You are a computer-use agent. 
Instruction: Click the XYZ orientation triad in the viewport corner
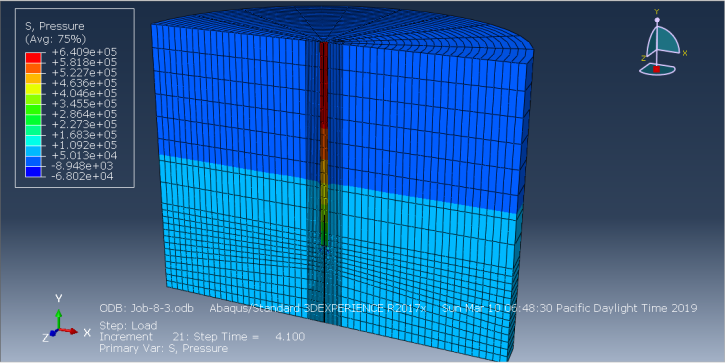click(x=66, y=319)
